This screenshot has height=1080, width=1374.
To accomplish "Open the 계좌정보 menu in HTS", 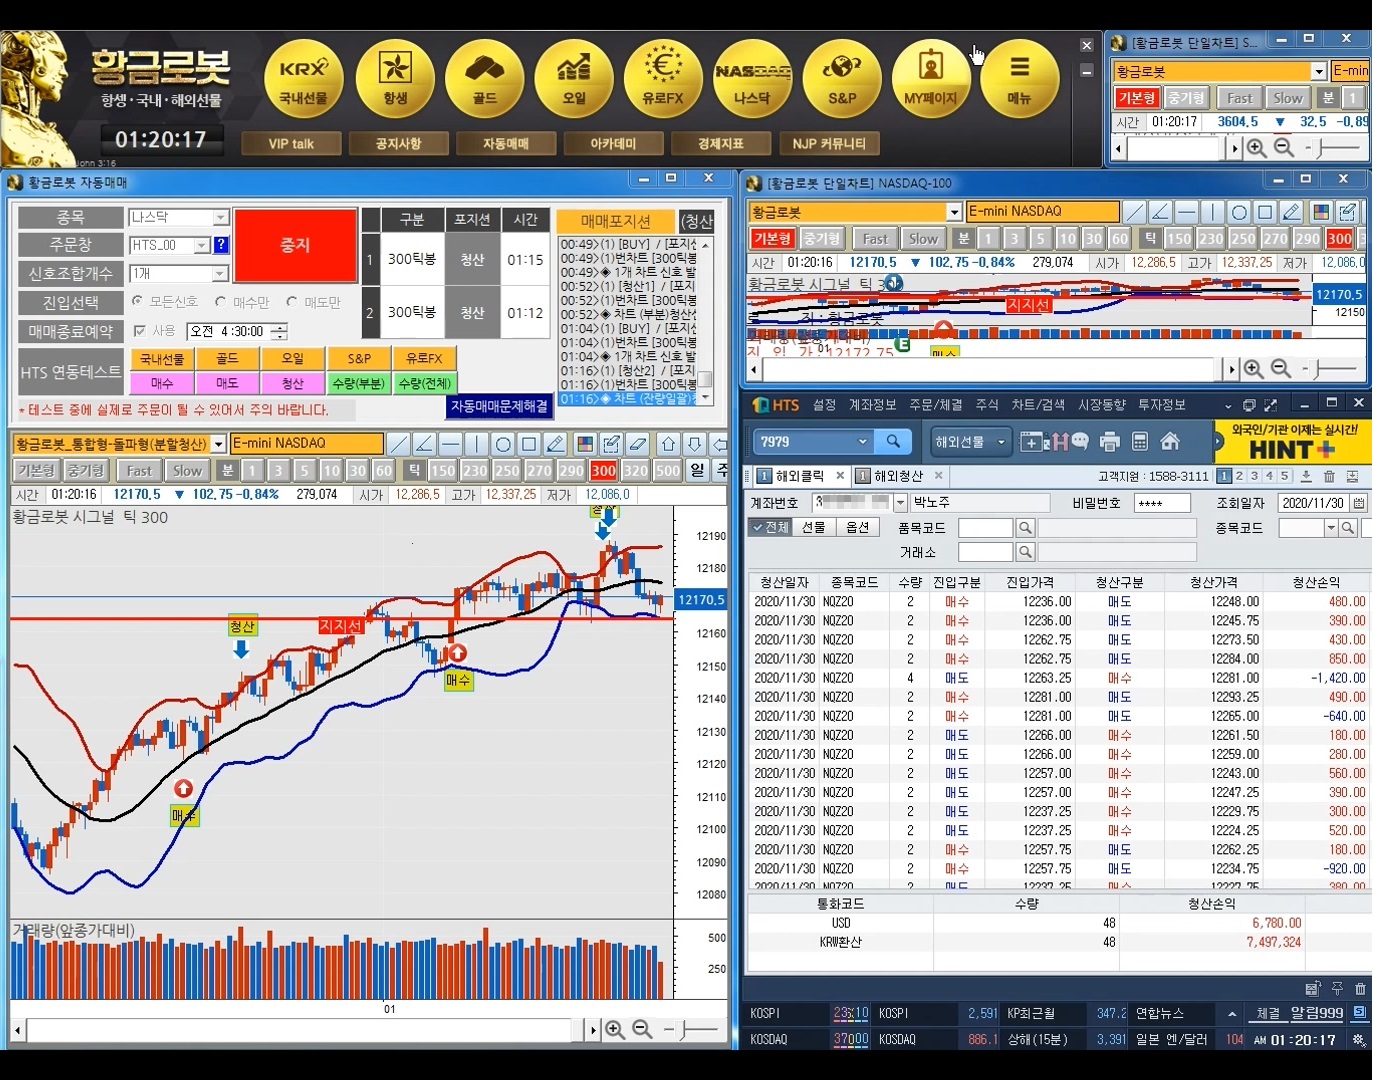I will pos(872,405).
